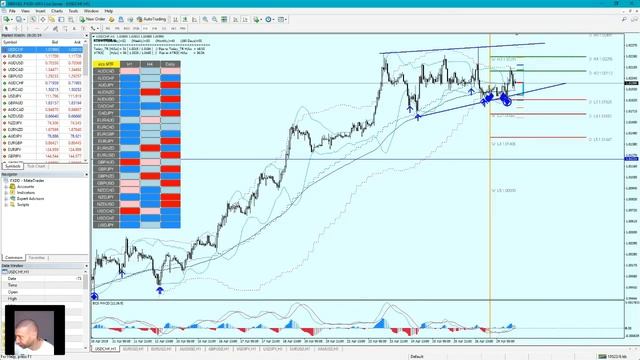The image size is (640, 360).
Task: Open the Periods clock icon dropdown
Action: click(269, 19)
